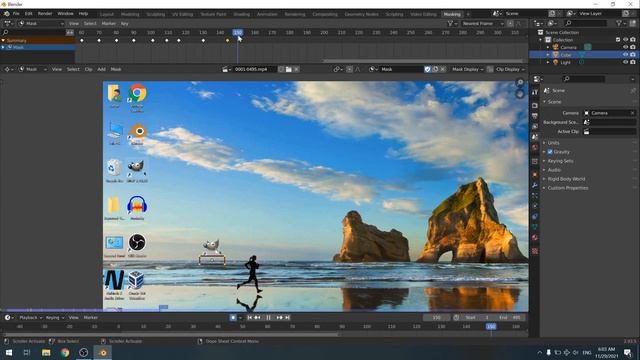Open the World properties tab icon
This screenshot has height=360, width=640.
coord(535,148)
